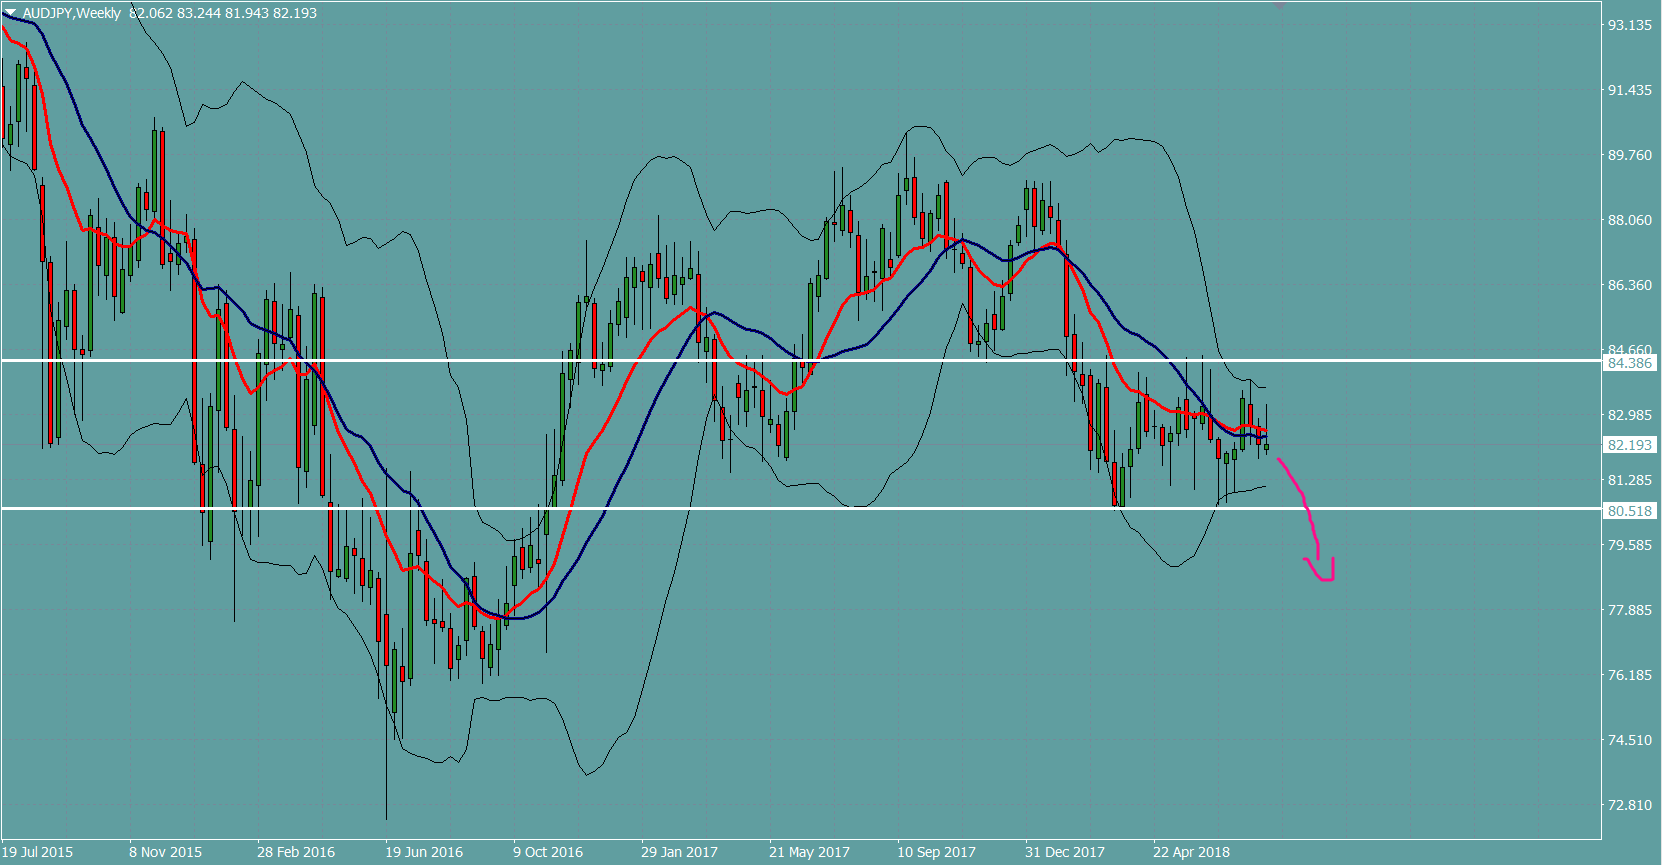
Task: Open the chart menu triangle beside AUDJPY
Action: (x=10, y=13)
